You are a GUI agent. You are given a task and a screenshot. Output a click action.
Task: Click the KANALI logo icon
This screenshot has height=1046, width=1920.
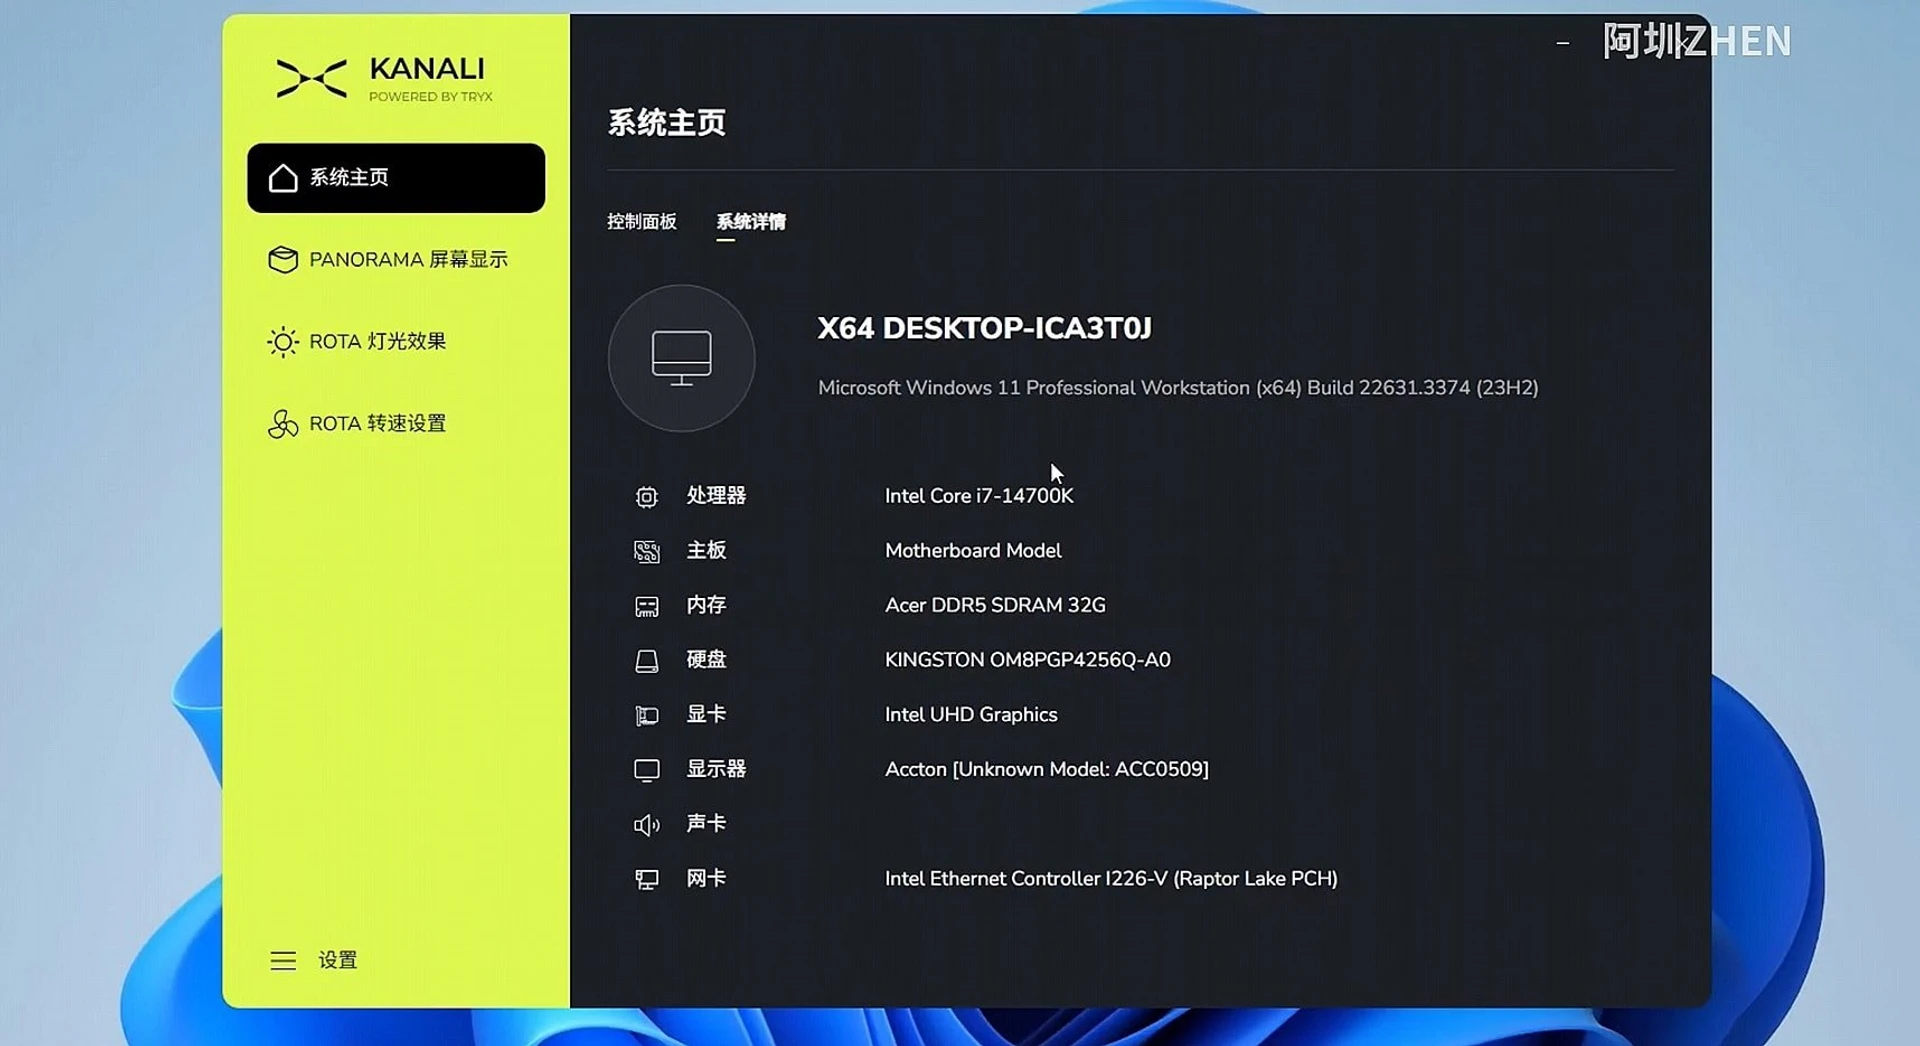(312, 79)
